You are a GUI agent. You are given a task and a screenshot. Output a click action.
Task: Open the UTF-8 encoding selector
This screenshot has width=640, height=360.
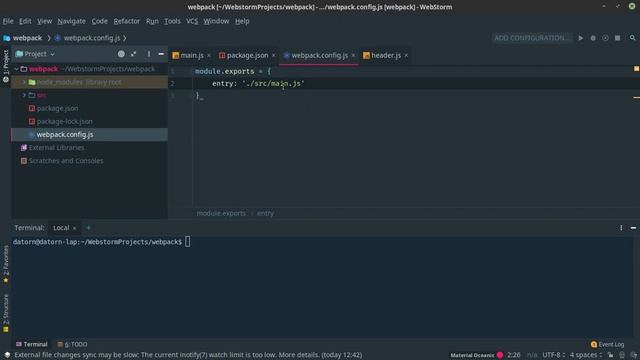pyautogui.click(x=553, y=355)
